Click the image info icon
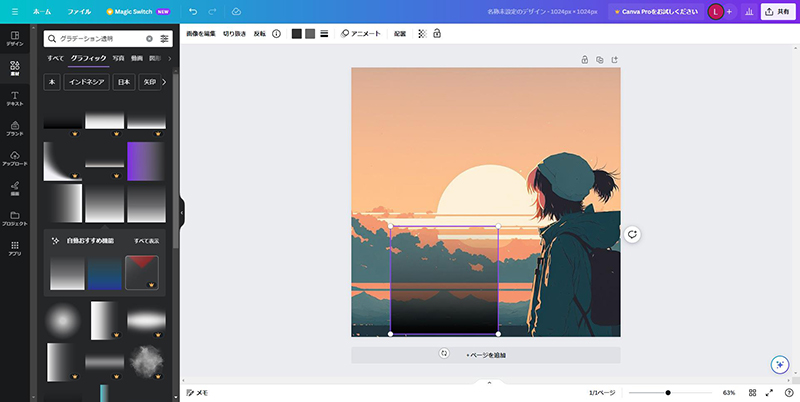800x402 pixels. [276, 34]
